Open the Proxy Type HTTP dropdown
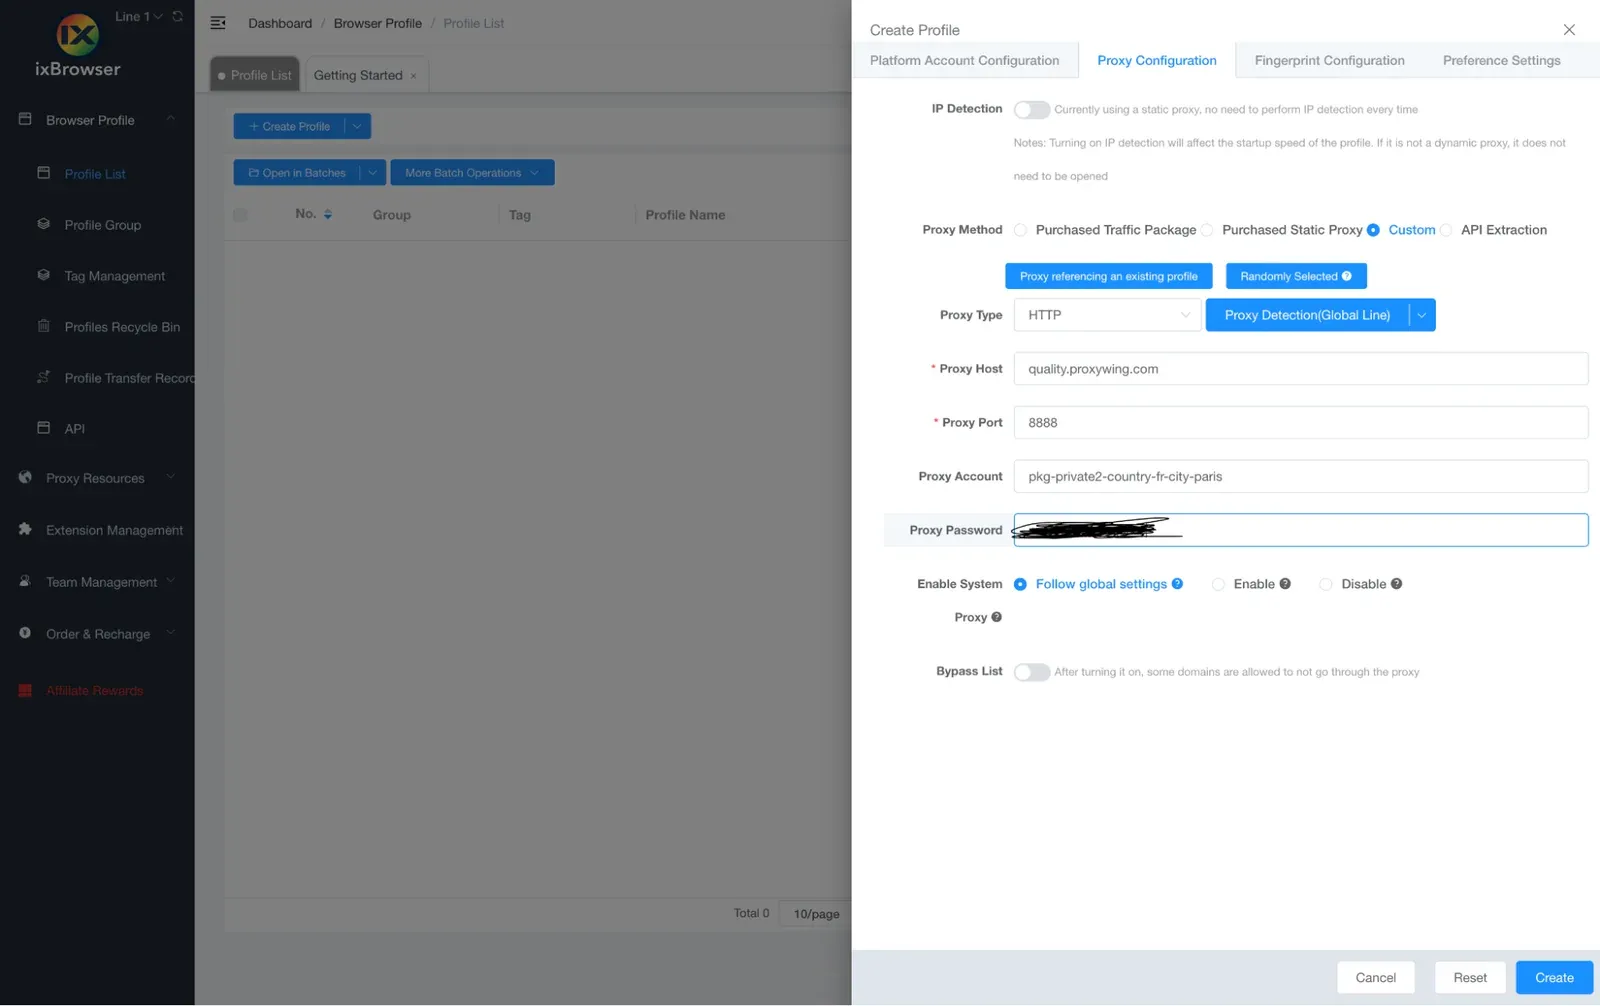 coord(1107,315)
